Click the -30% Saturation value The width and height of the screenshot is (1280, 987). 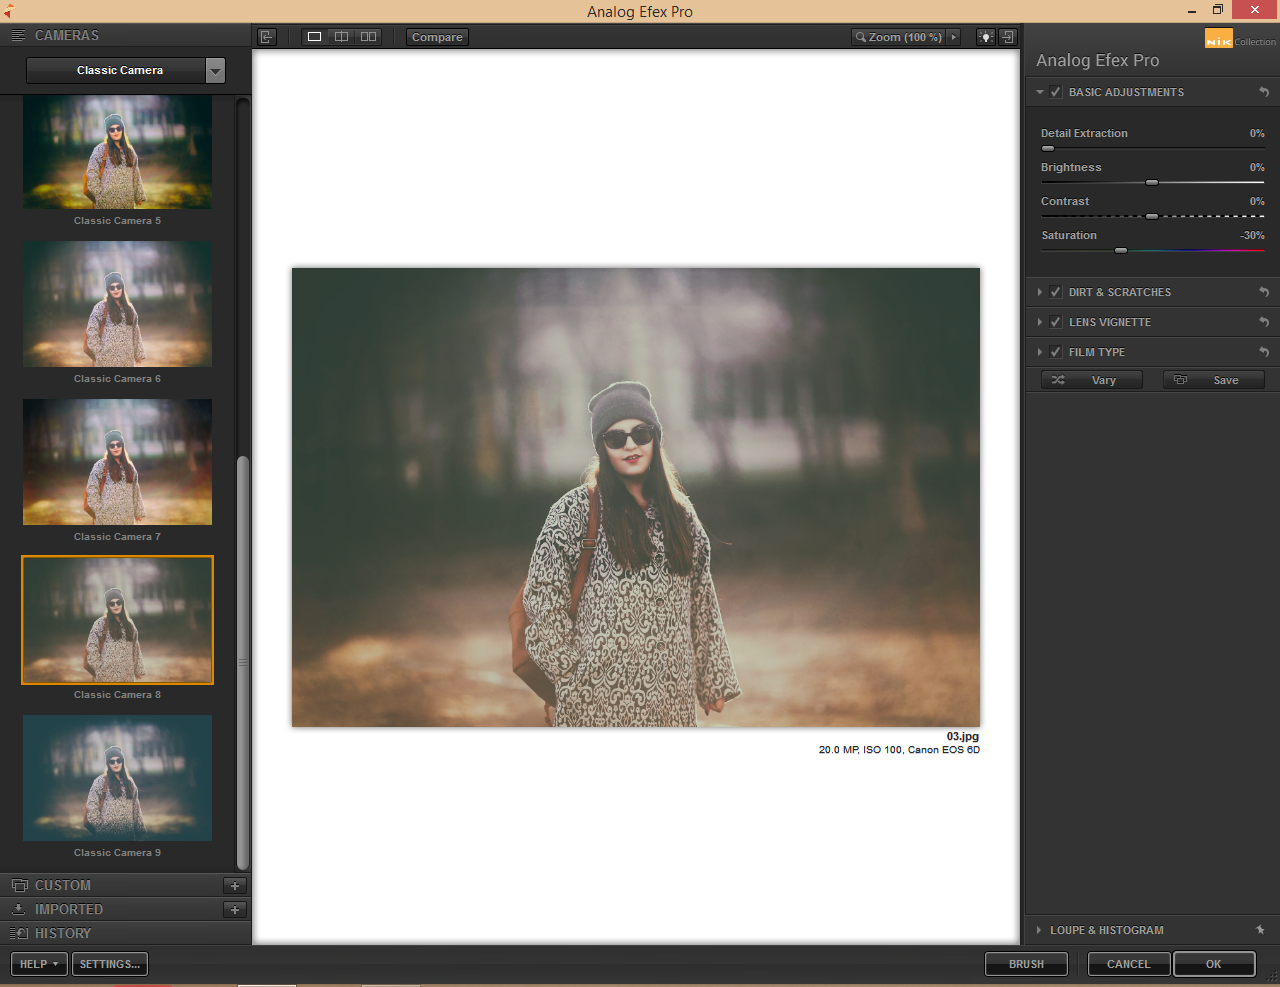[x=1253, y=235]
